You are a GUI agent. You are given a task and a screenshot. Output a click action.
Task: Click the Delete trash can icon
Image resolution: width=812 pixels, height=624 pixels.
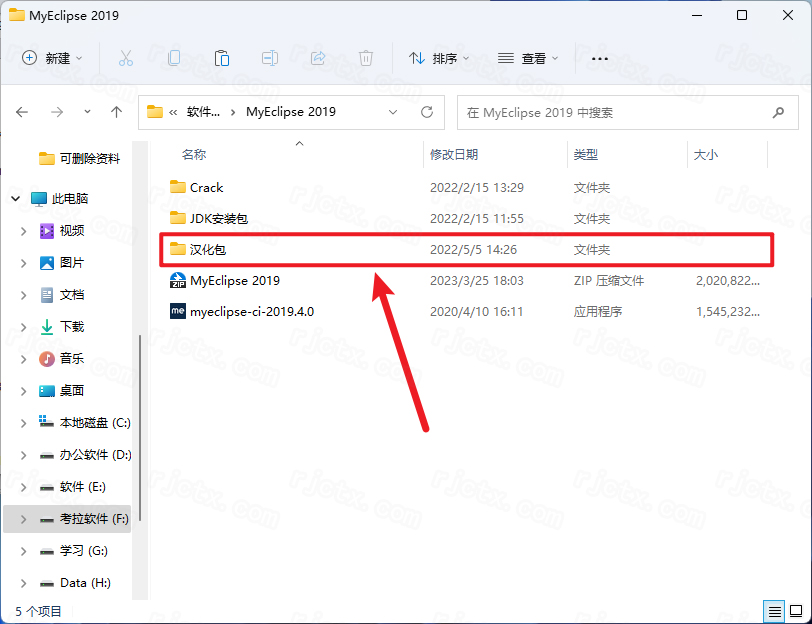pyautogui.click(x=366, y=58)
